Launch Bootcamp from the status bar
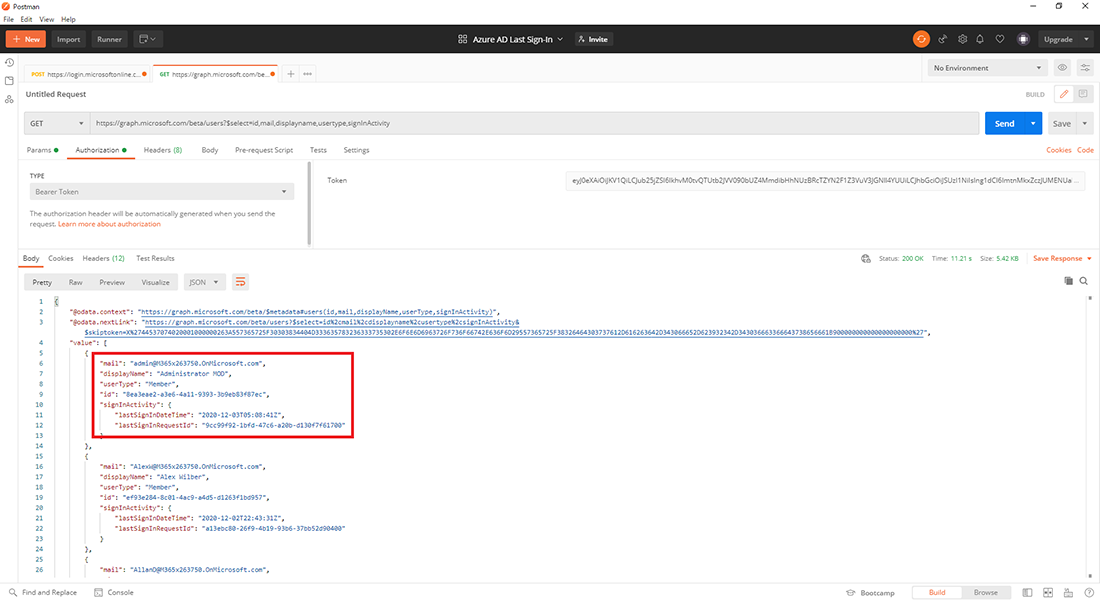 click(871, 593)
